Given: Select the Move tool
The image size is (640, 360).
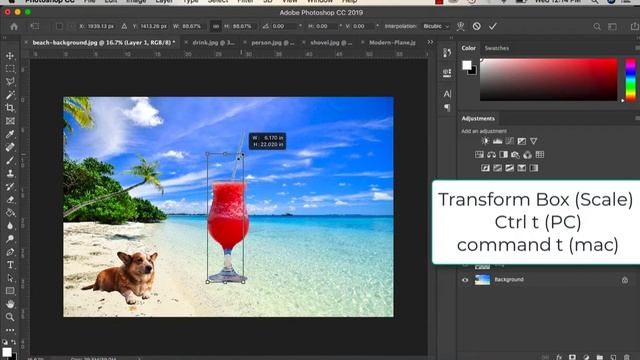Looking at the screenshot, I should pyautogui.click(x=10, y=56).
